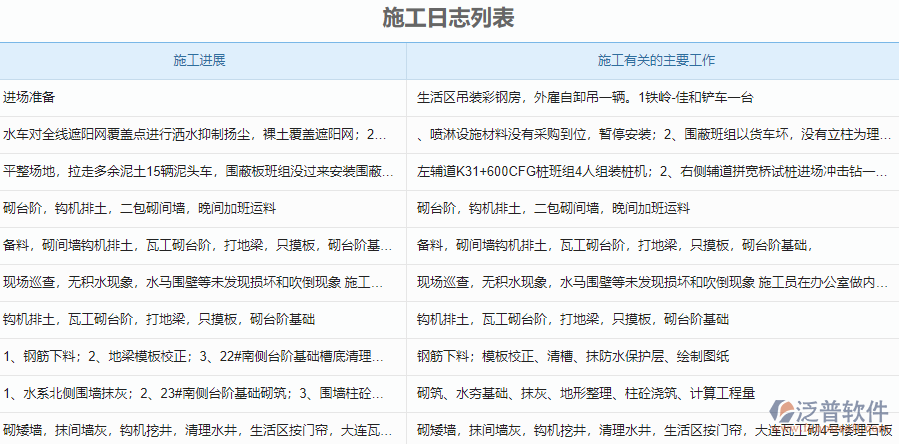Select the 平整场地，拉走多余泥土 cell
The image size is (899, 444).
[x=203, y=172]
